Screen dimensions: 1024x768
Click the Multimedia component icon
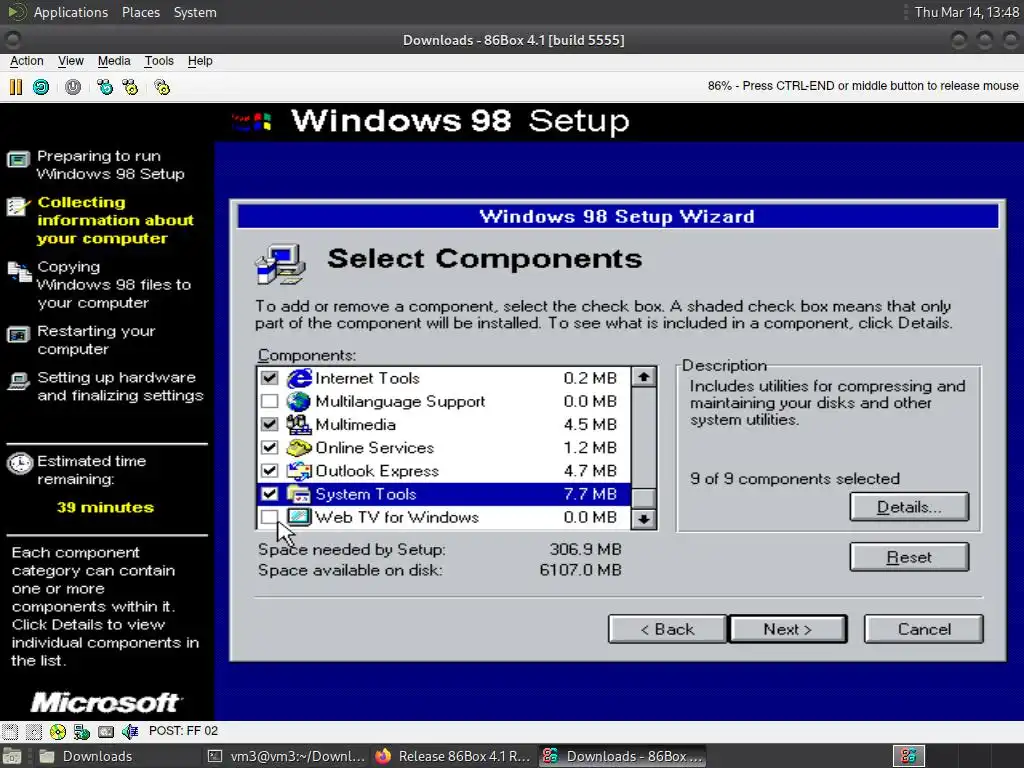(299, 424)
